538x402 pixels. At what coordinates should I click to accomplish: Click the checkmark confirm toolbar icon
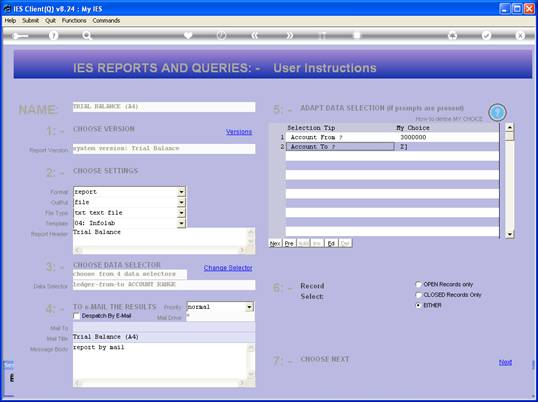[x=487, y=35]
